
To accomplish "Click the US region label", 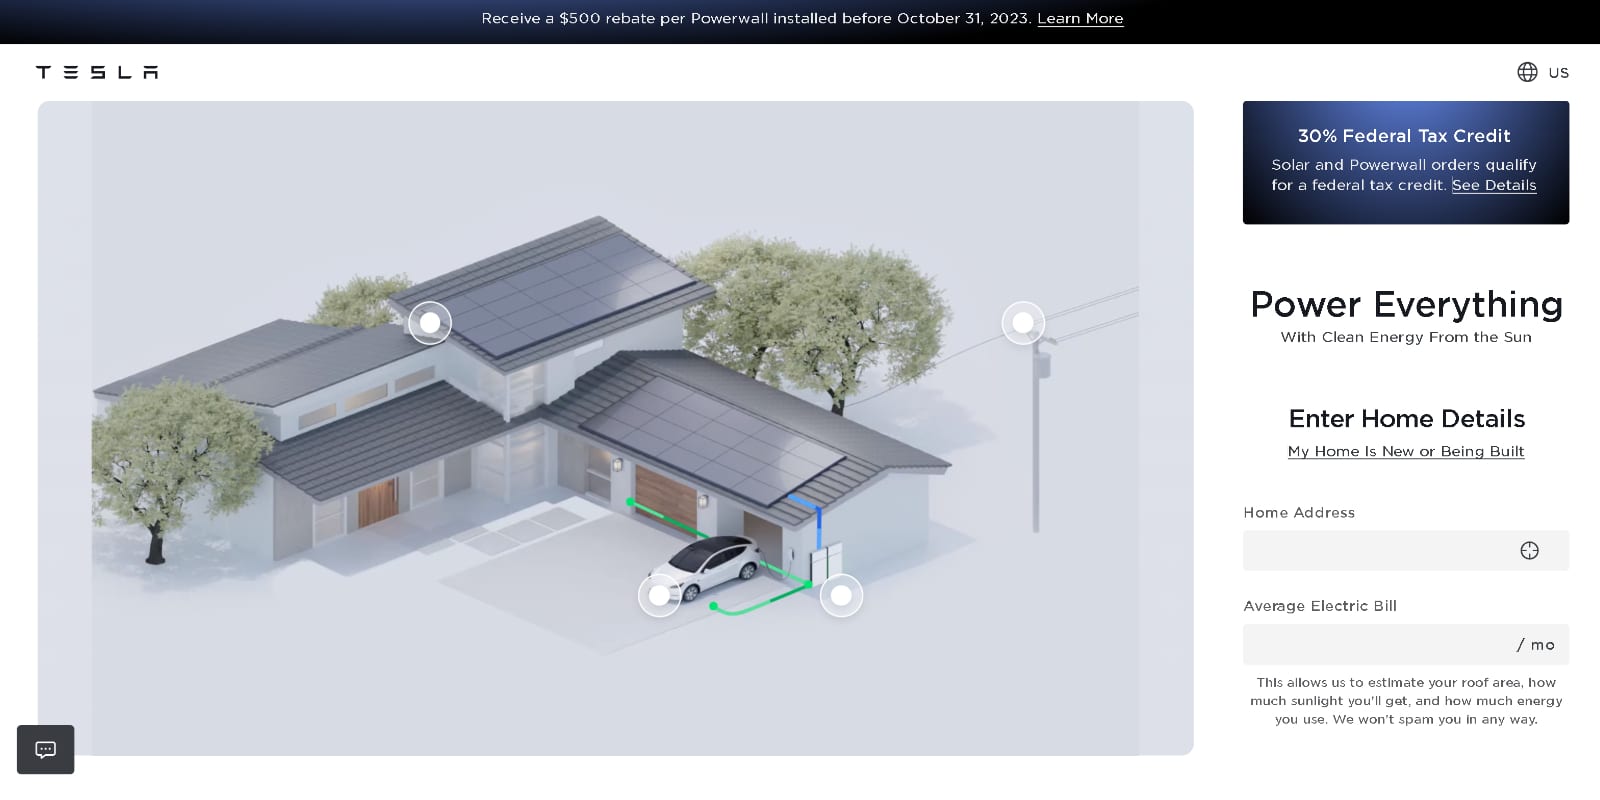I will click(x=1559, y=73).
